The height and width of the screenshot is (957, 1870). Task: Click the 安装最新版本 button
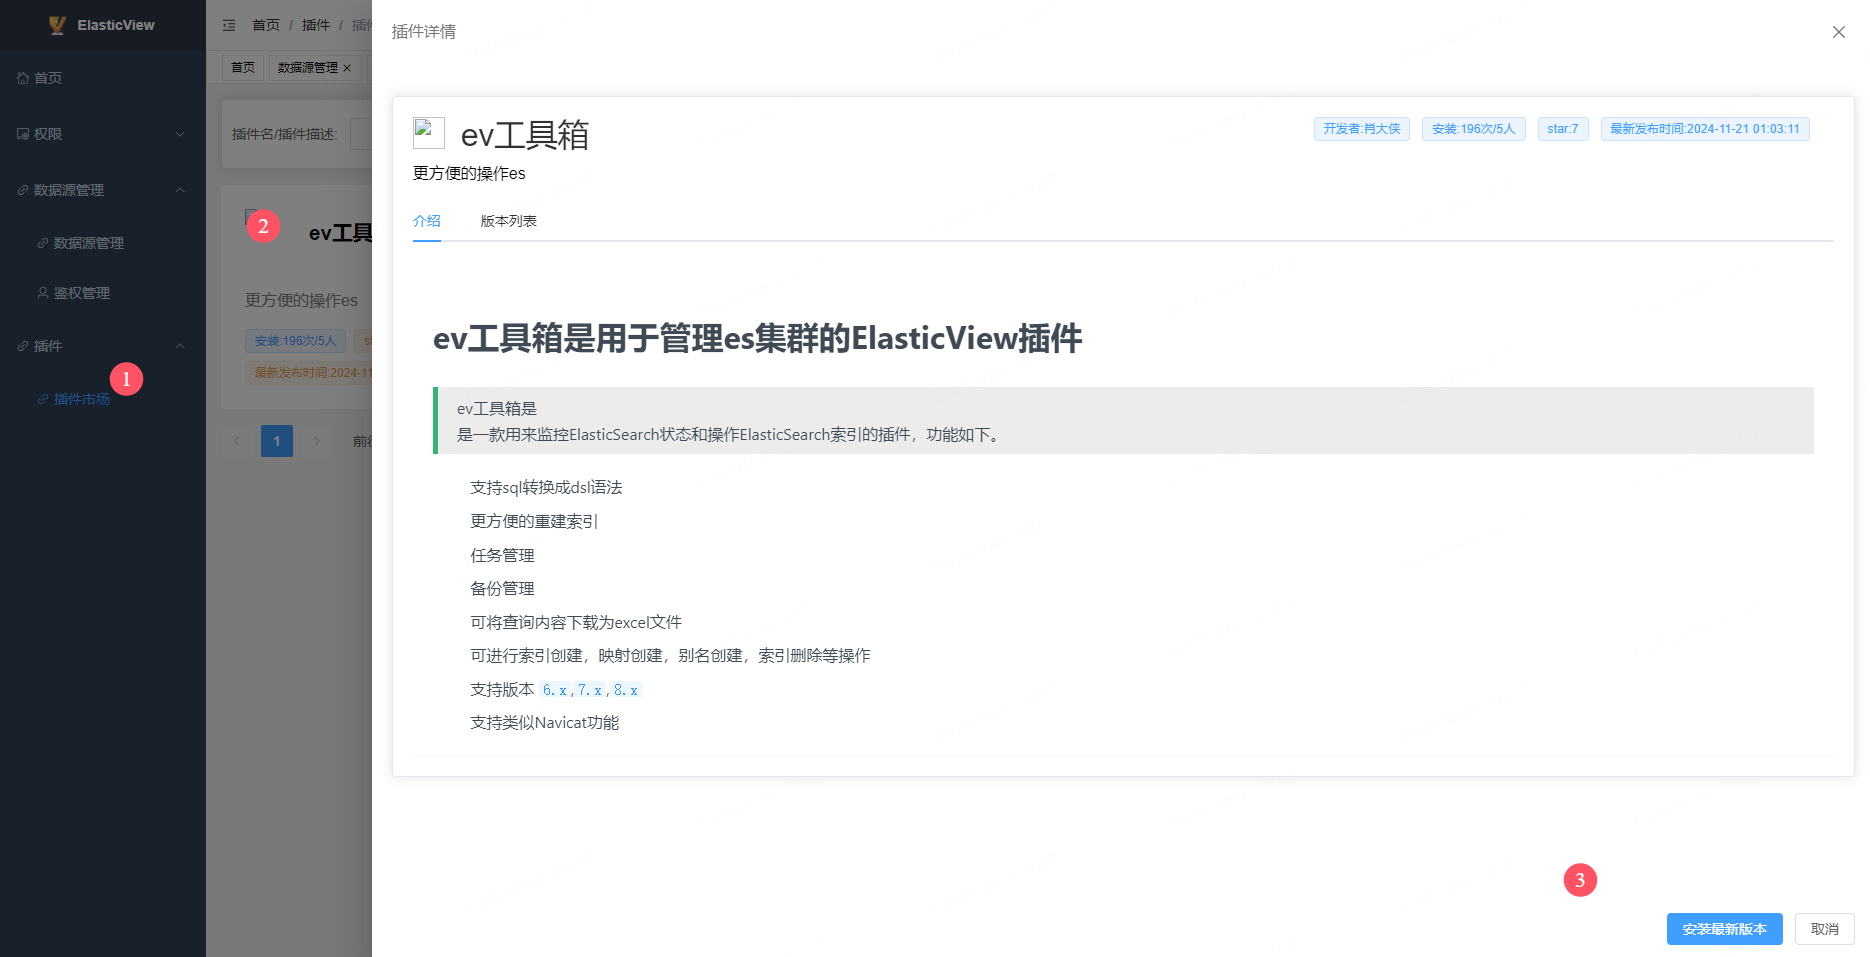(1724, 929)
